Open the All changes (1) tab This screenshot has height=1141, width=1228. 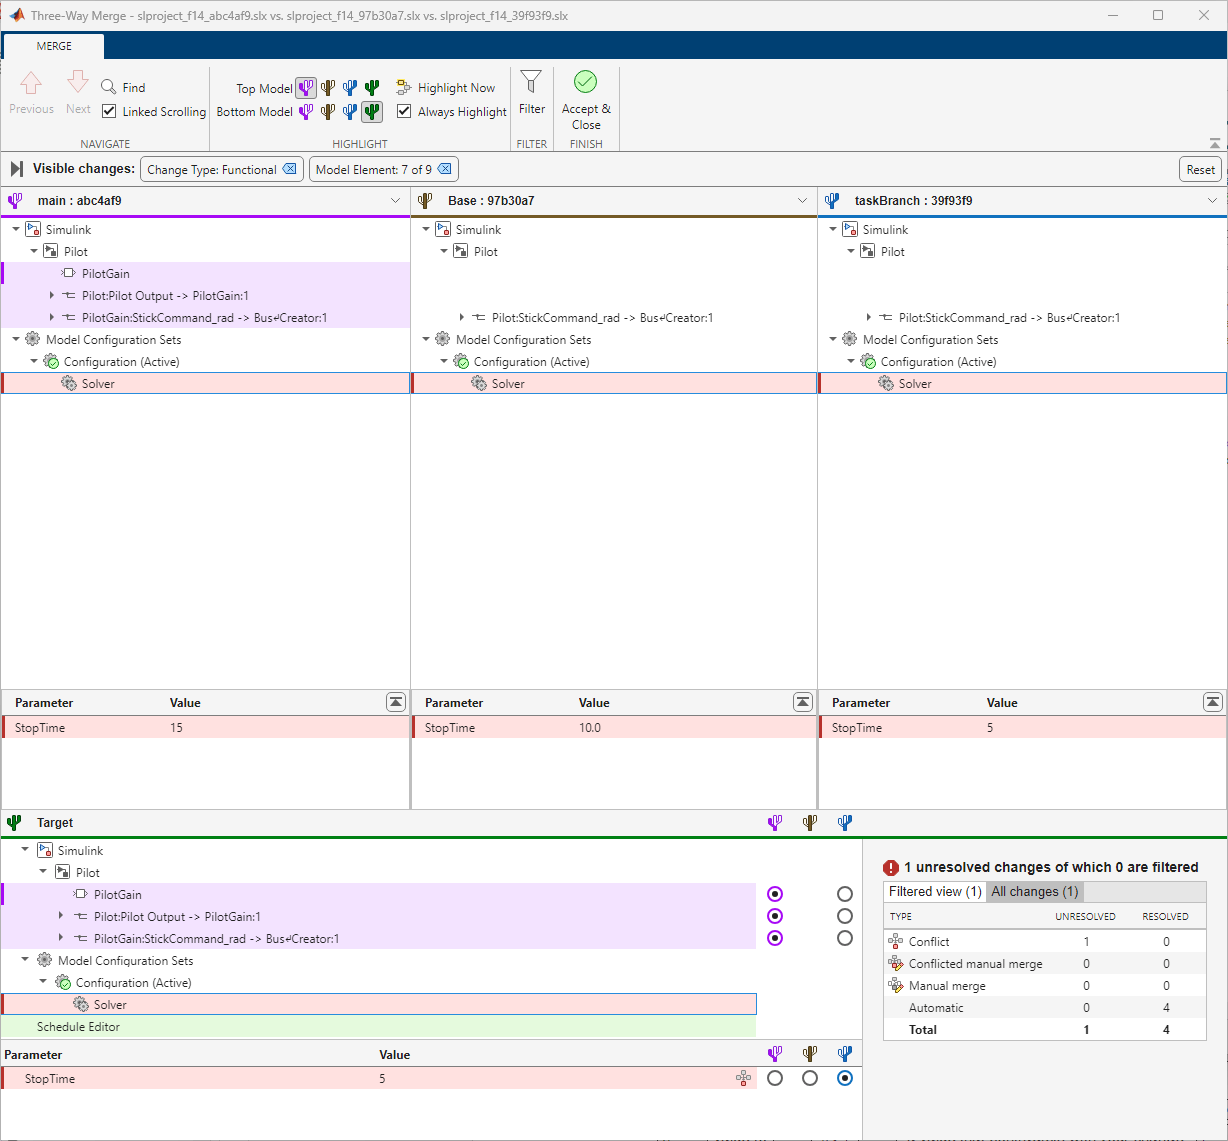[x=1034, y=891]
